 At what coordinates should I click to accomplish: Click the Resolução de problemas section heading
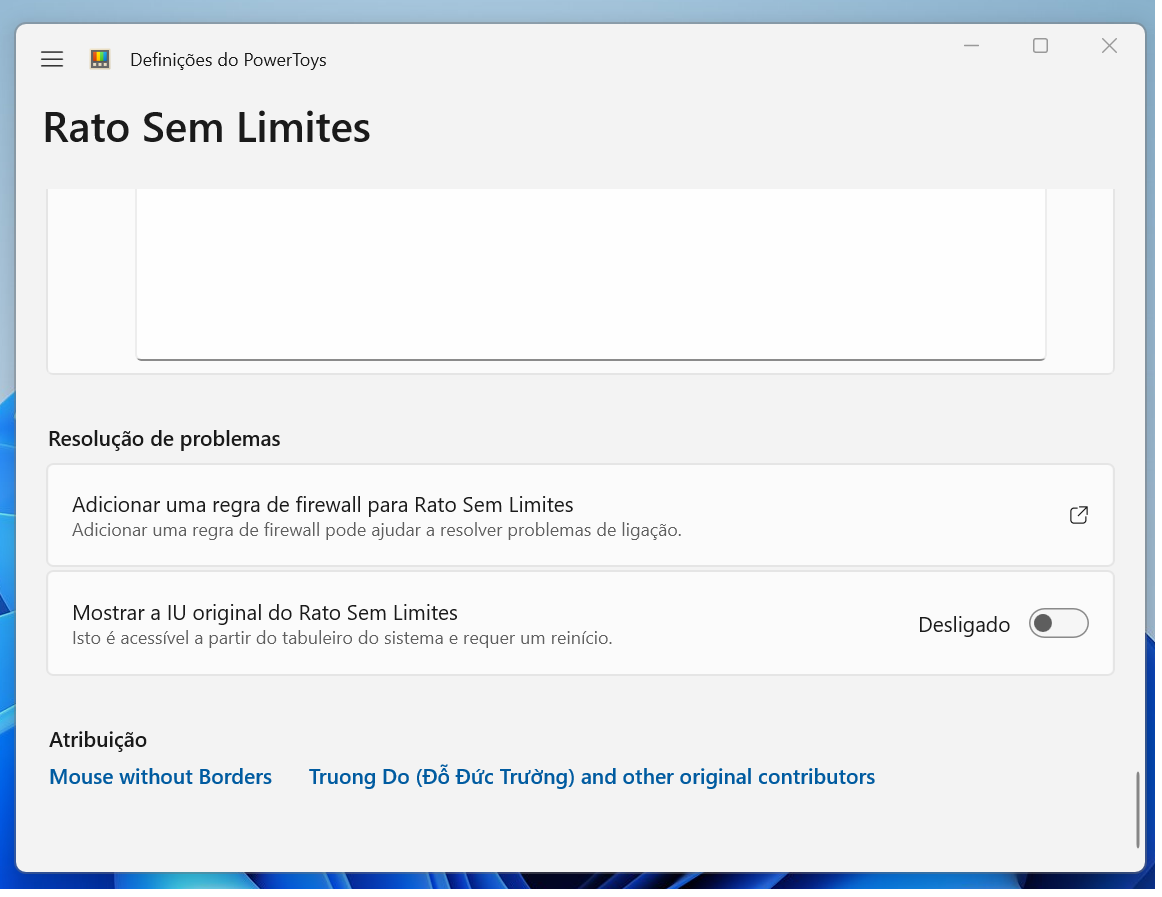(x=164, y=439)
